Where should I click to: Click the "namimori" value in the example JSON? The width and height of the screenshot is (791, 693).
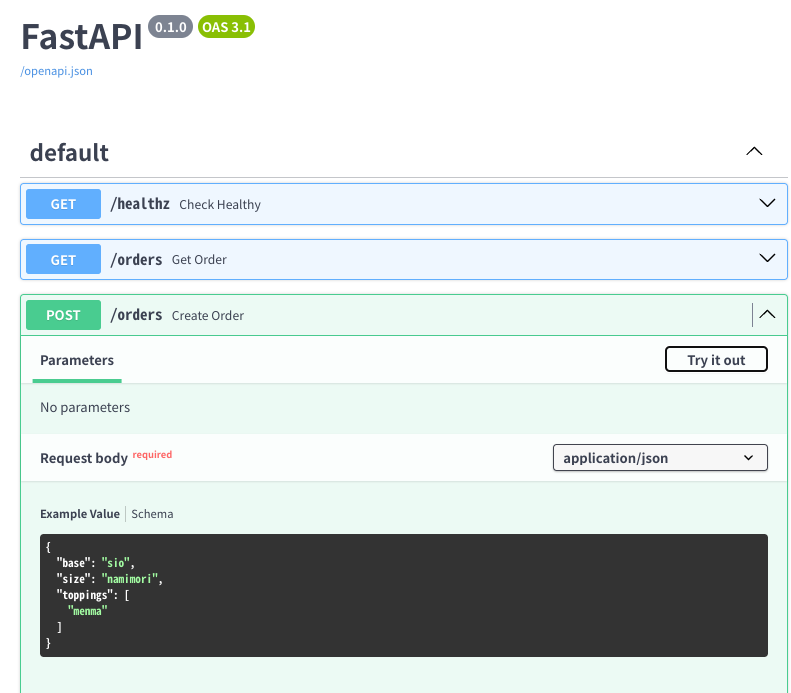tap(130, 579)
